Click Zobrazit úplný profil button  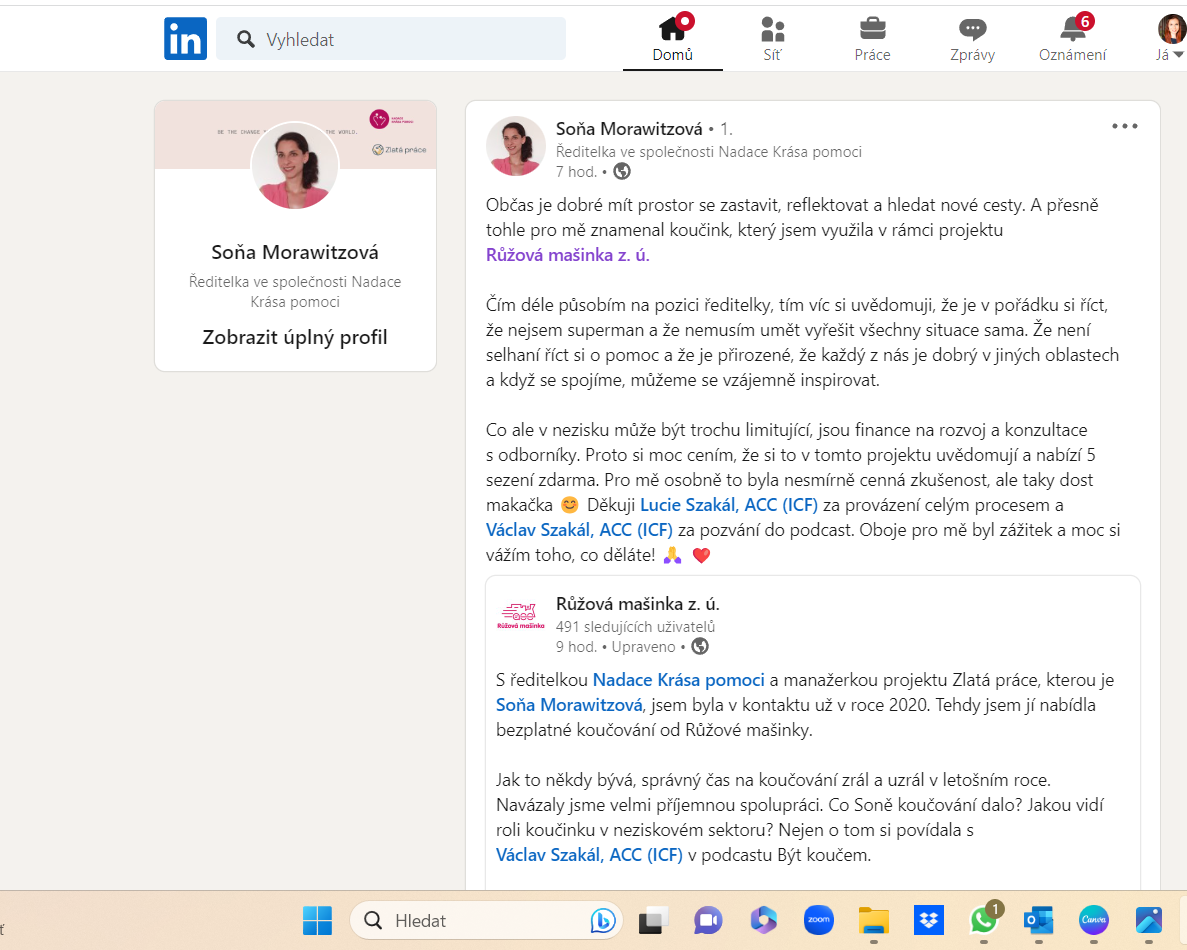point(294,337)
